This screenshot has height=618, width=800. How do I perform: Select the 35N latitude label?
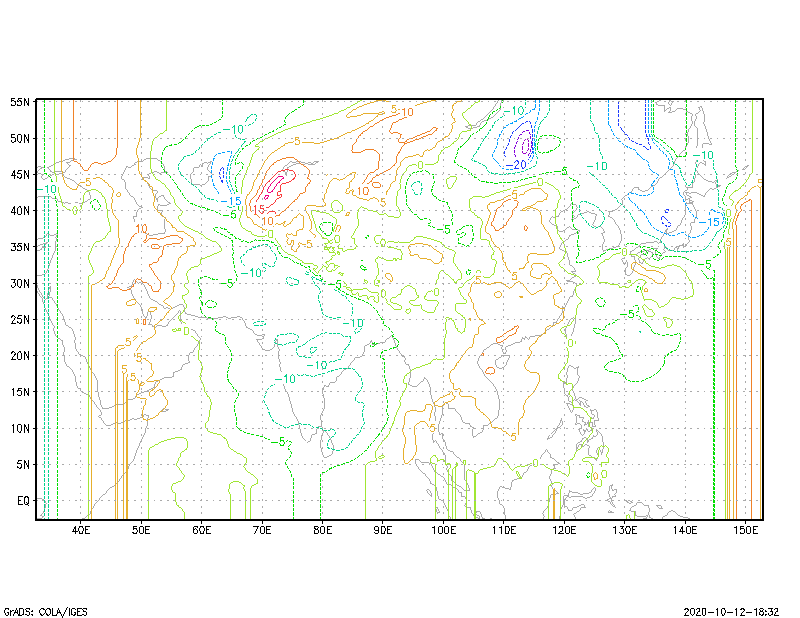pyautogui.click(x=20, y=247)
